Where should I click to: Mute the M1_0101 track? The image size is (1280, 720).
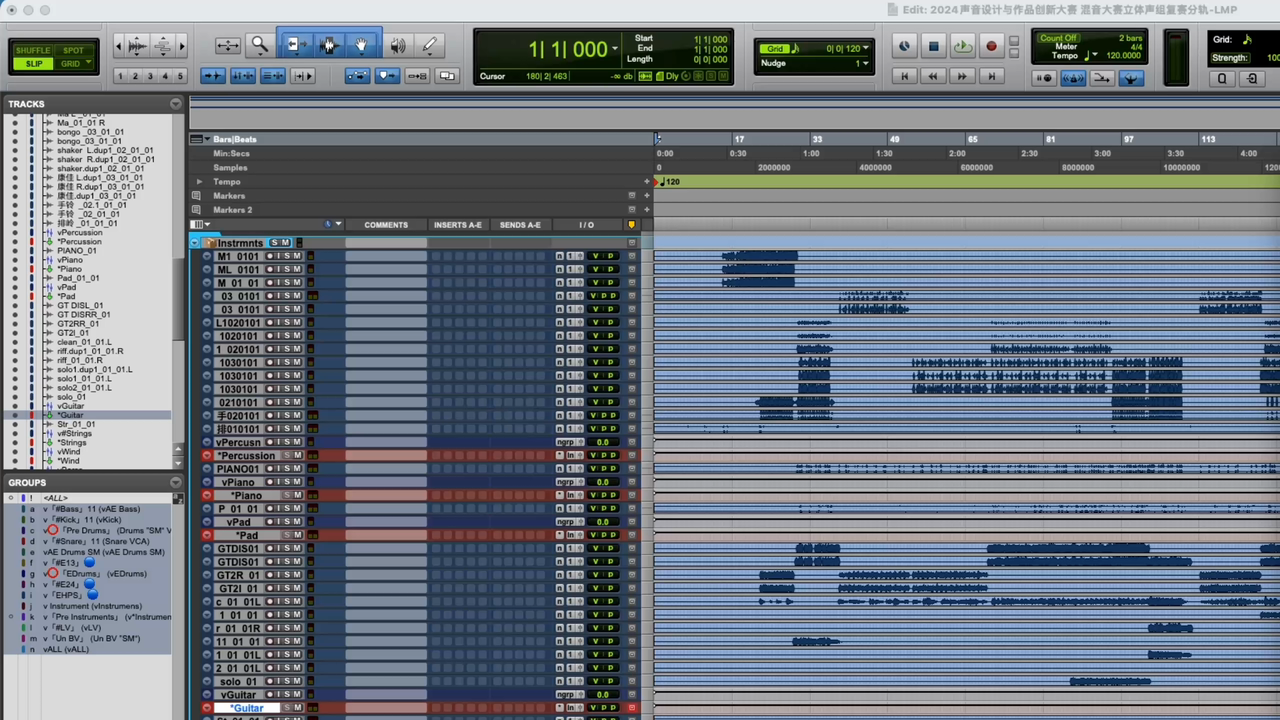[297, 256]
